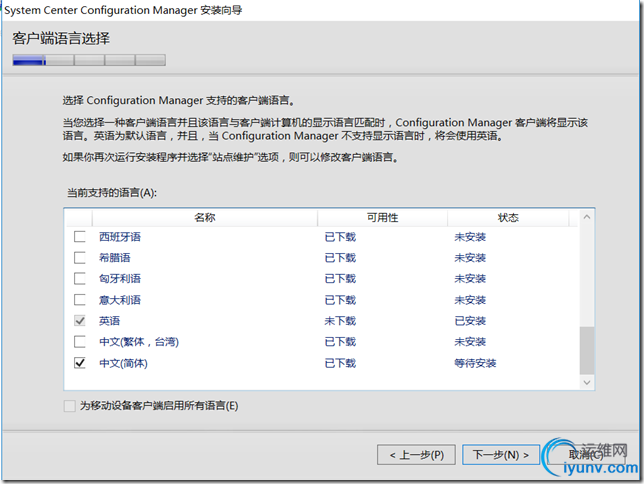Check the 中文(繁体，台湾) checkbox
This screenshot has height=484, width=644.
point(80,341)
